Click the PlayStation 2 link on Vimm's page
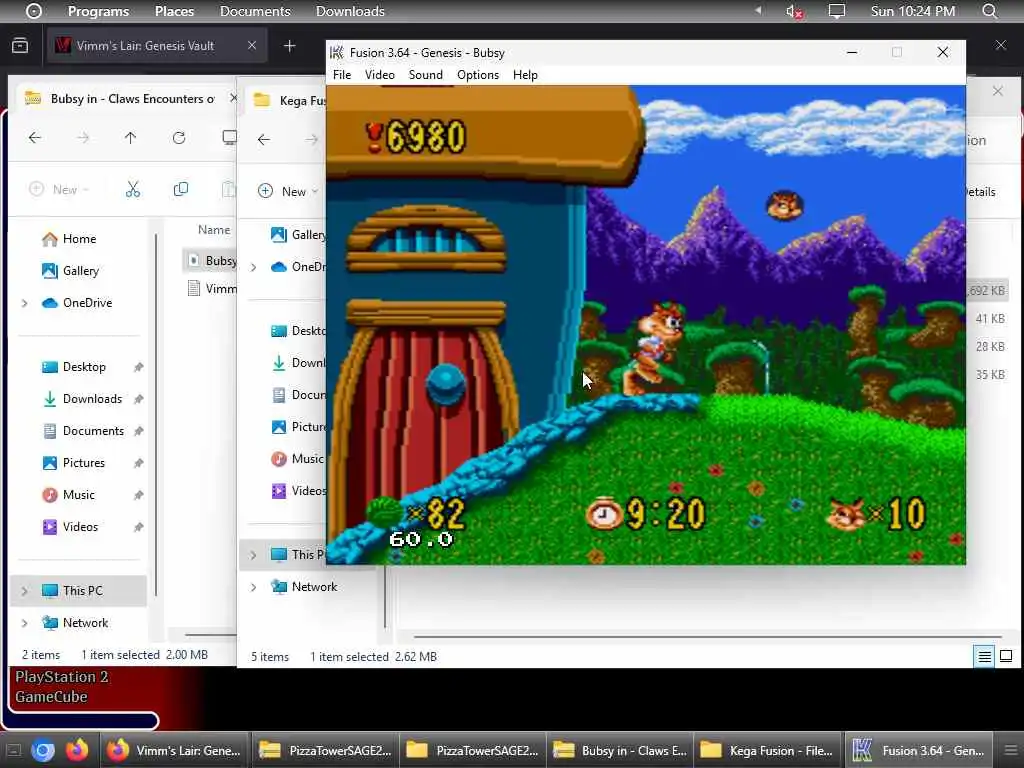 62,677
